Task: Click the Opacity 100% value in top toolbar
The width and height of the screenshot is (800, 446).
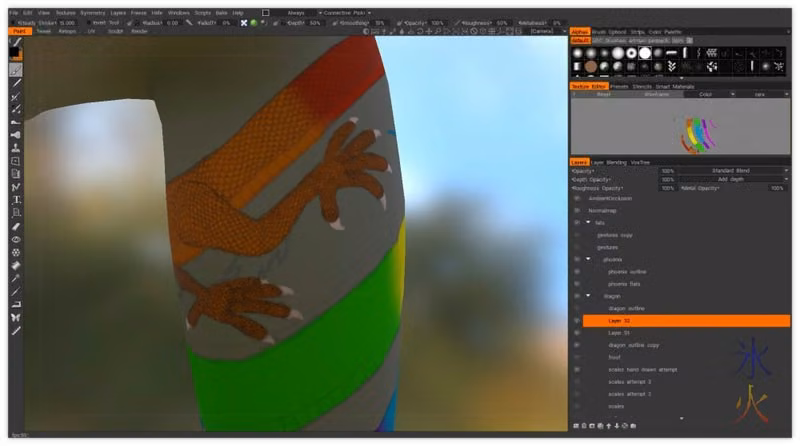Action: (437, 23)
